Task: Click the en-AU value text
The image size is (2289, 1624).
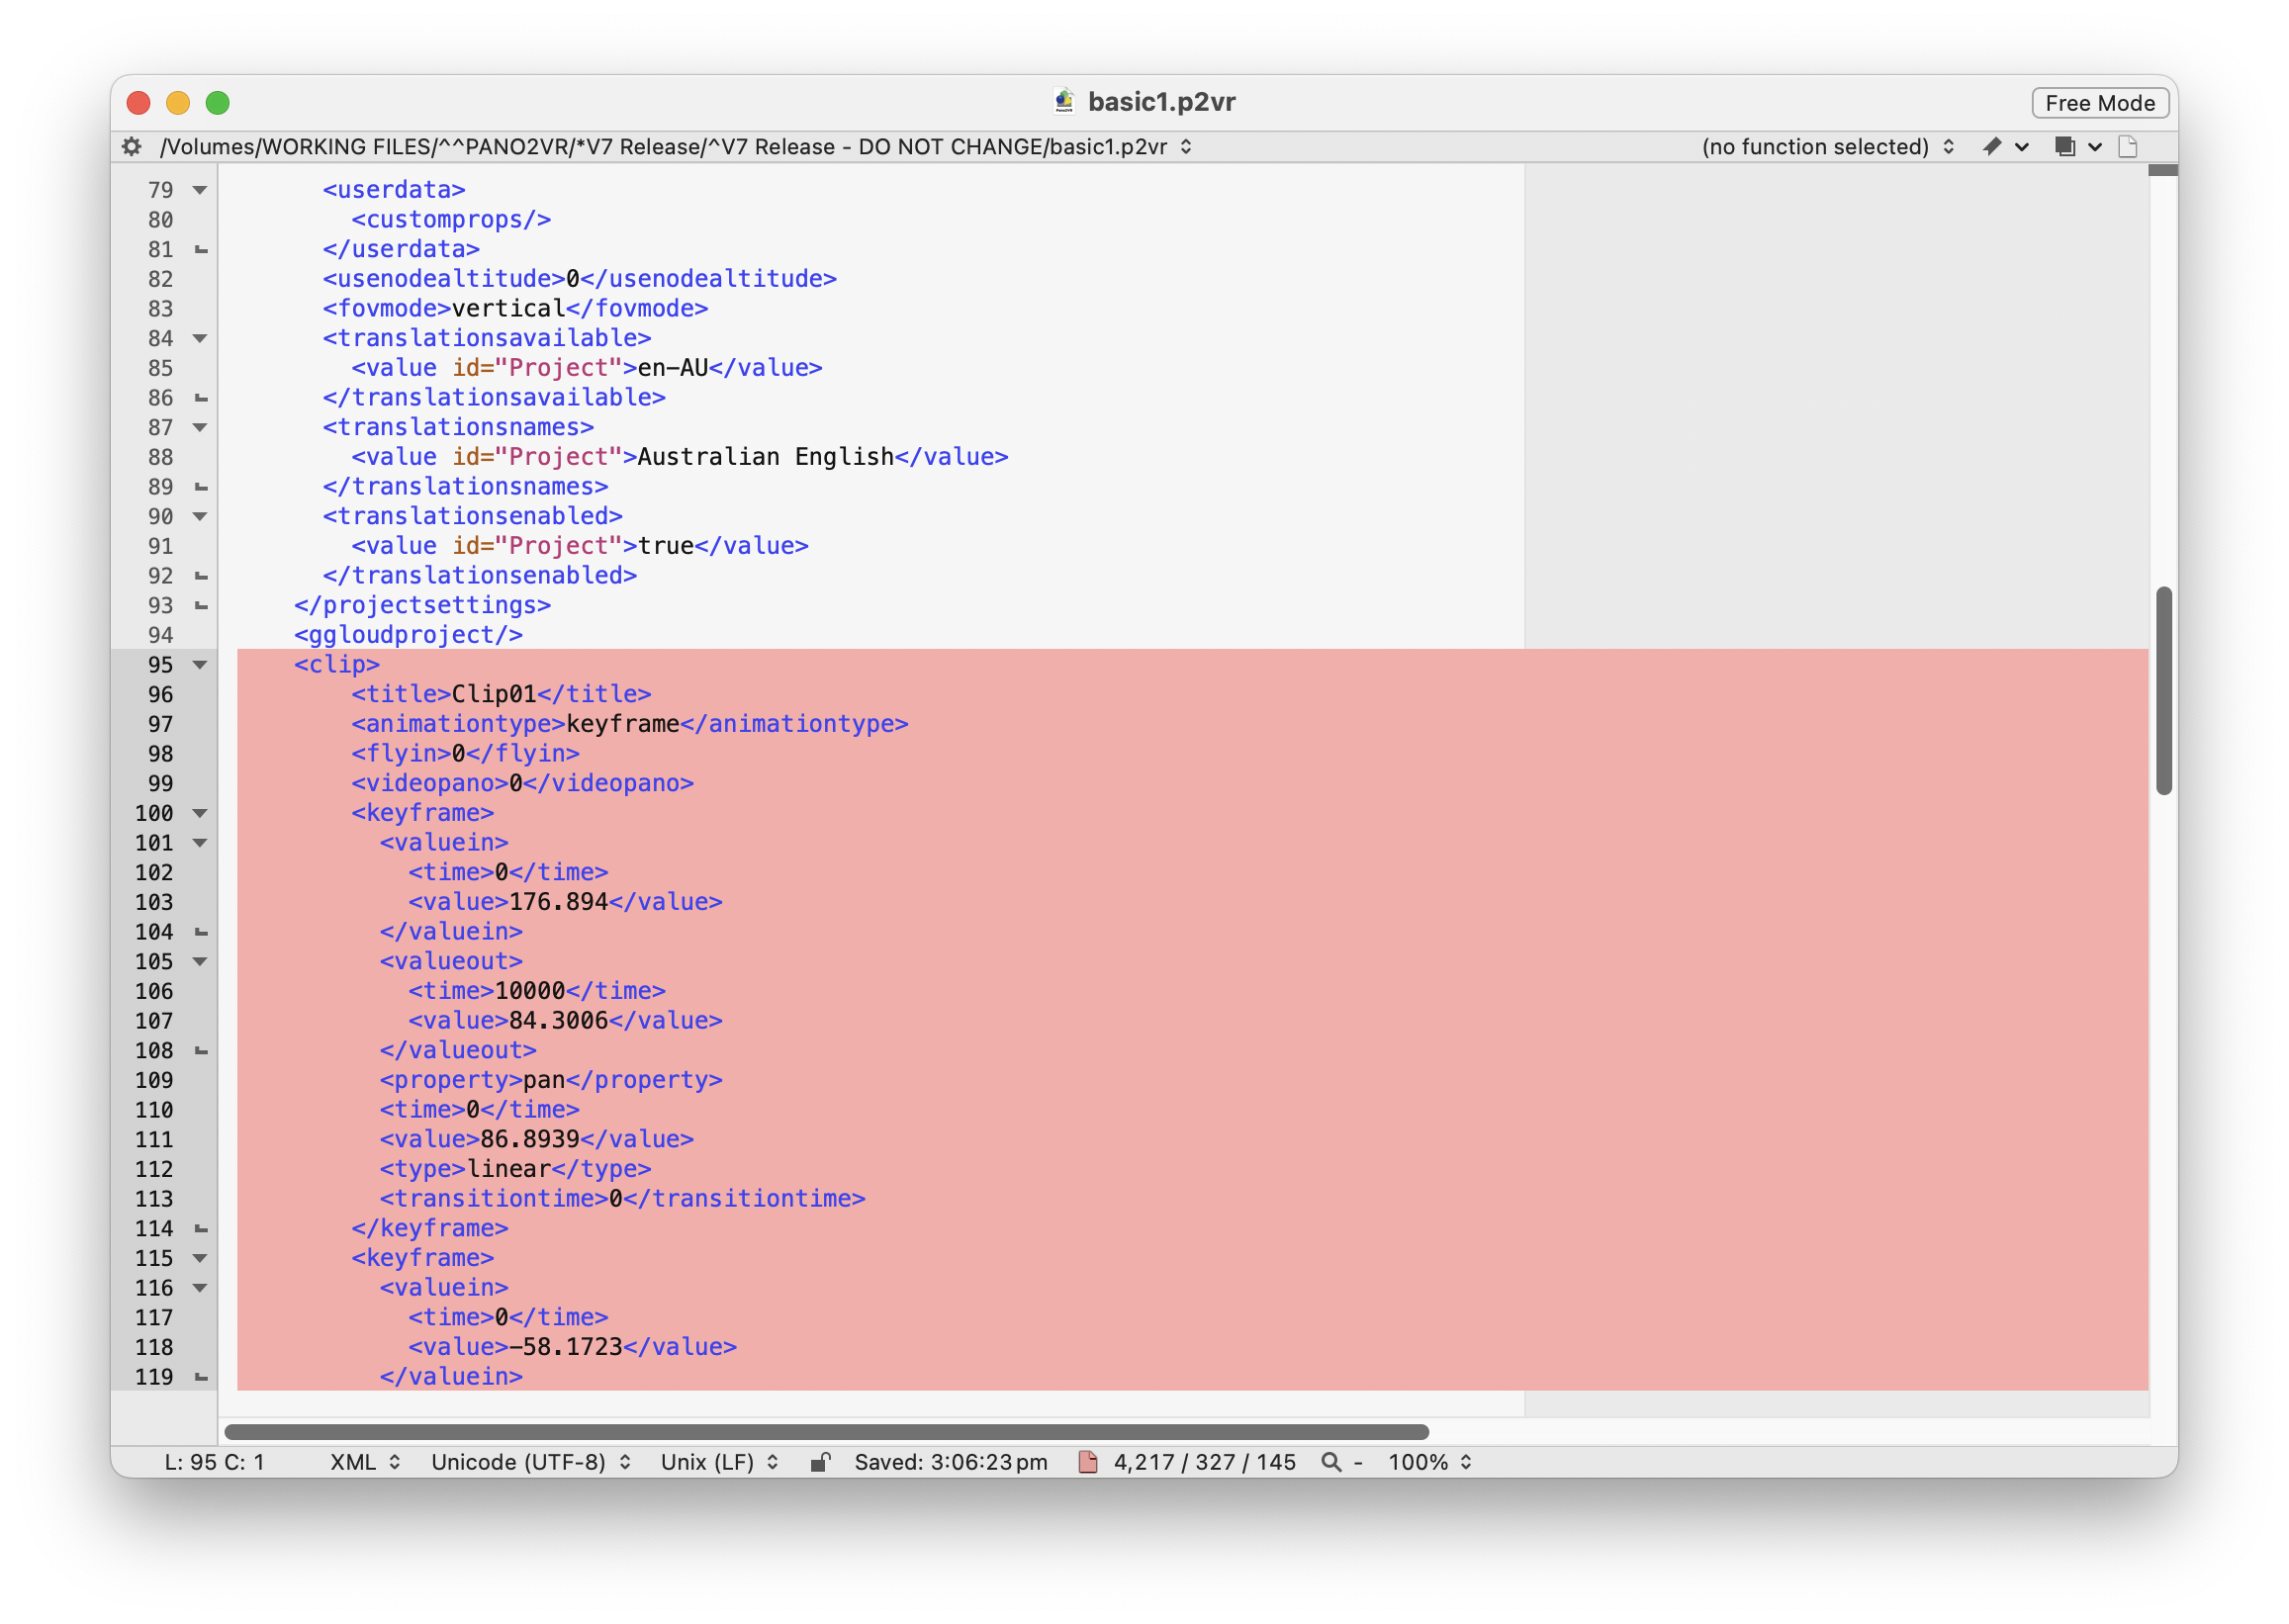Action: coord(673,368)
